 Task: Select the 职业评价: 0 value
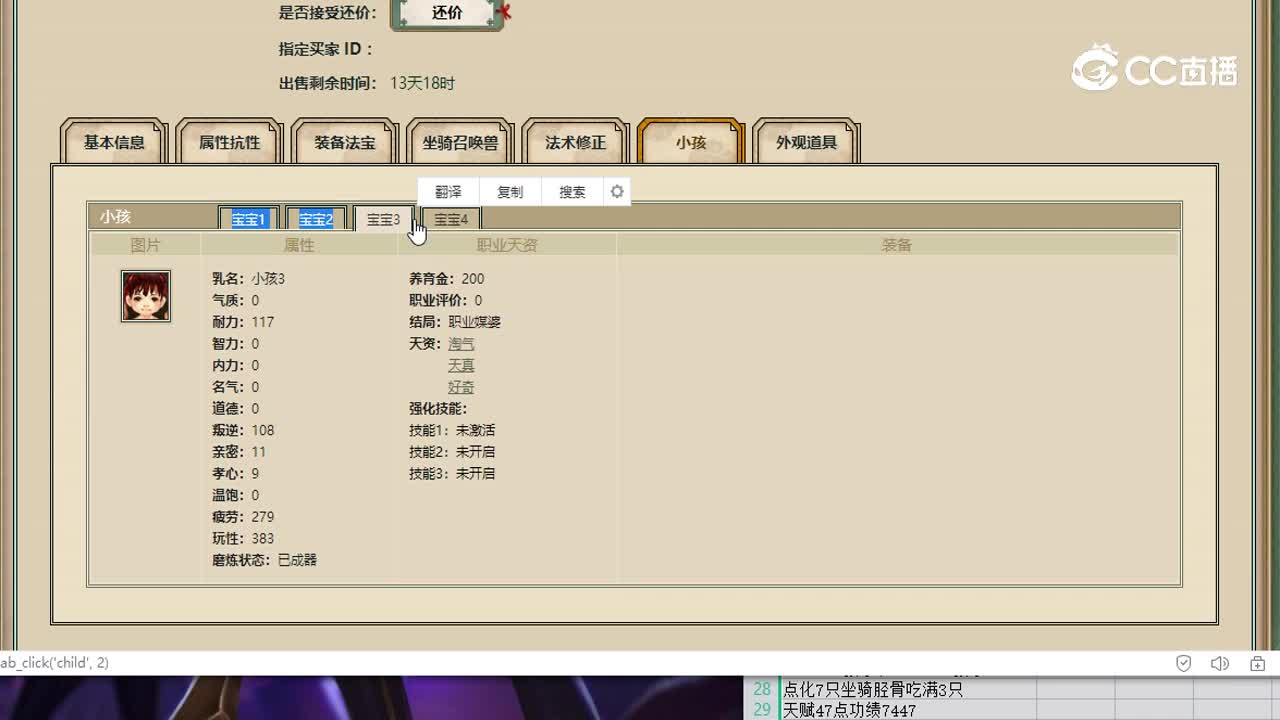(x=446, y=301)
